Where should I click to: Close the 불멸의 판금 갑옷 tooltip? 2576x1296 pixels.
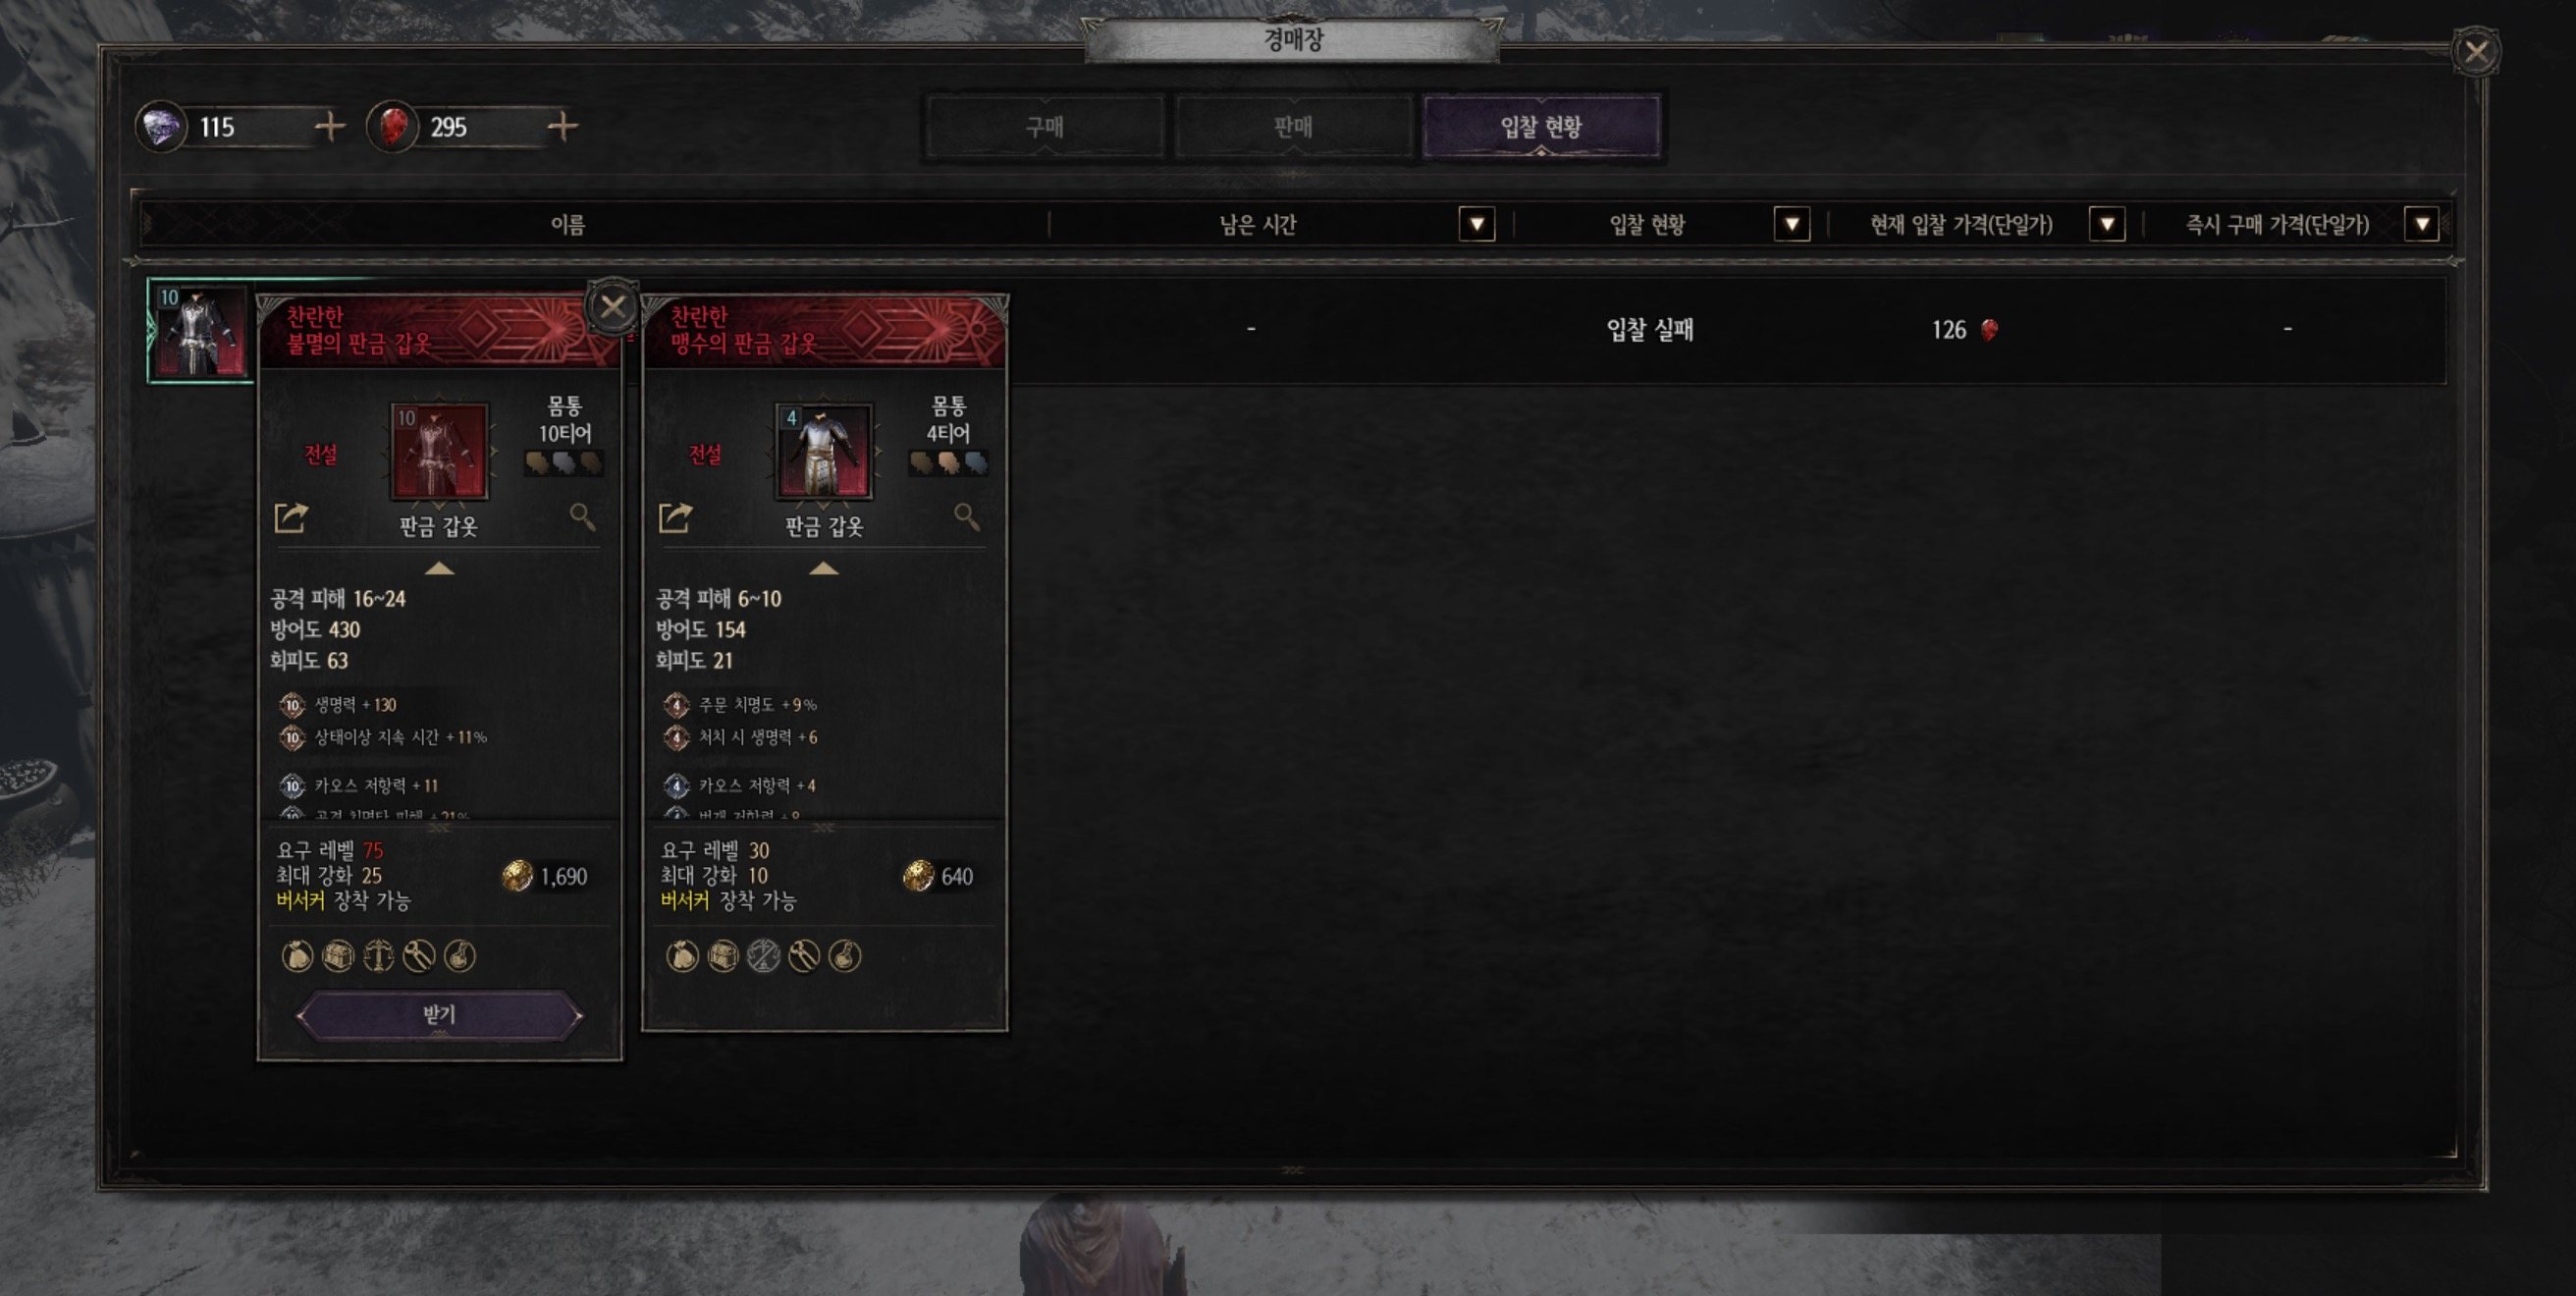[612, 307]
